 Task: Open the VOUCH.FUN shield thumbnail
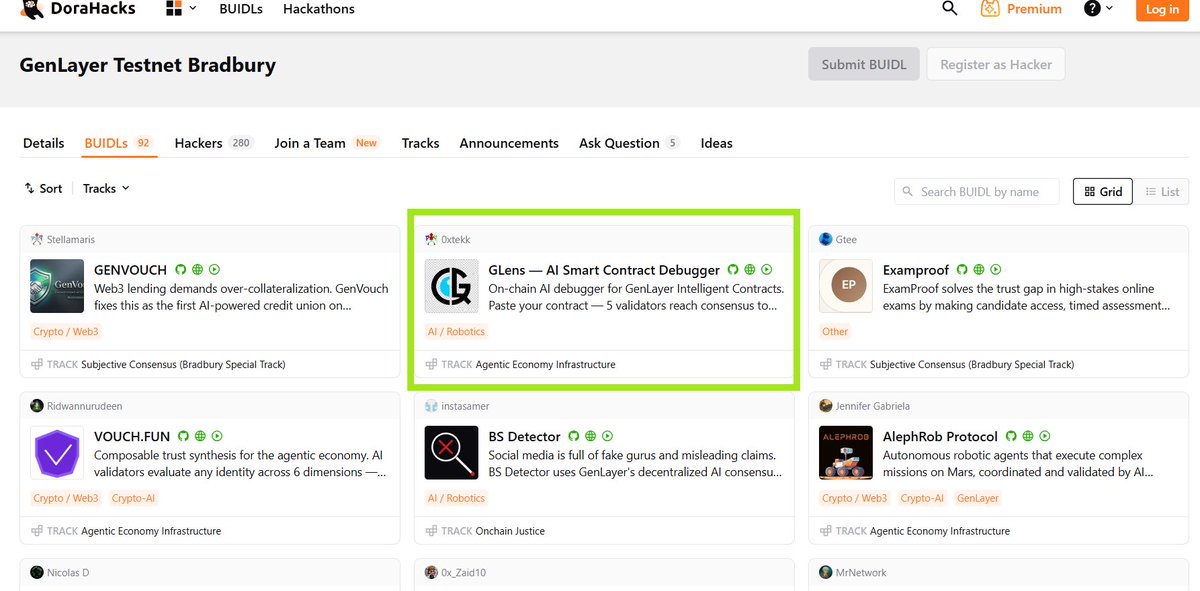pos(57,453)
